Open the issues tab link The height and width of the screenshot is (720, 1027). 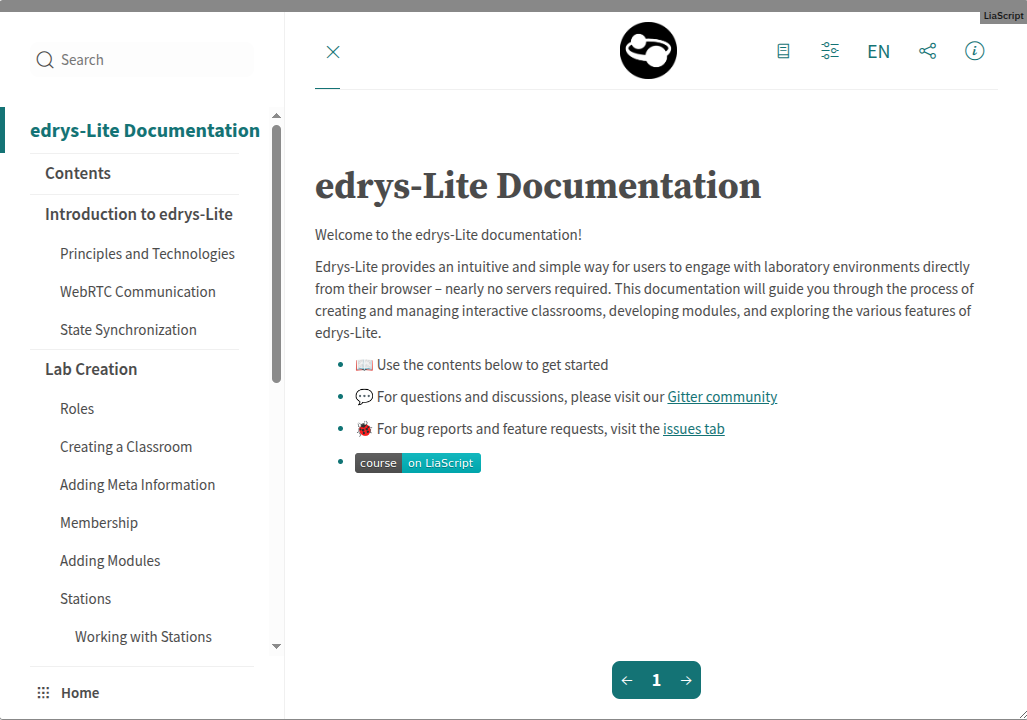point(693,429)
